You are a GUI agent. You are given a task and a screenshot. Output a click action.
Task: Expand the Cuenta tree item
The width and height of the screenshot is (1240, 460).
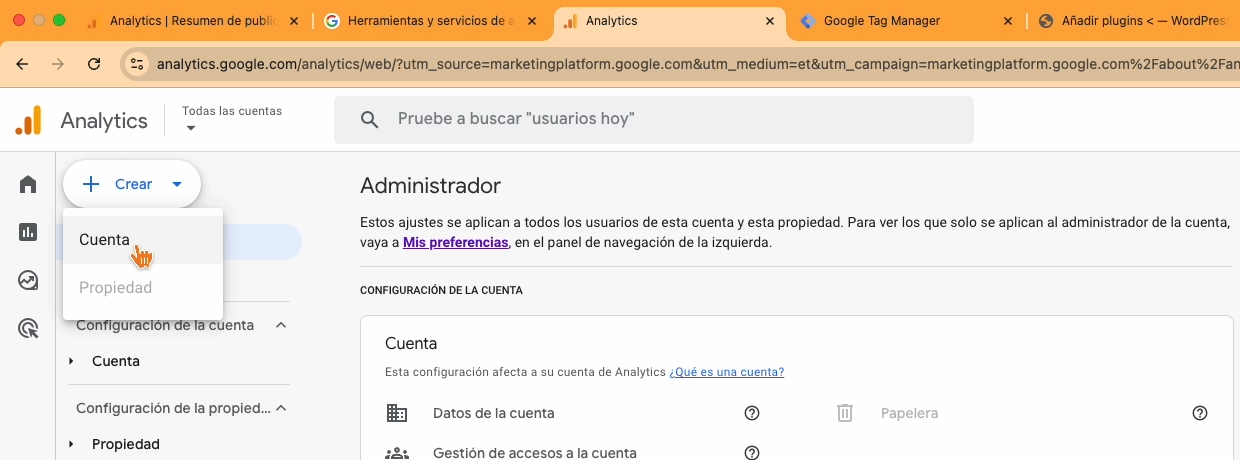(71, 361)
